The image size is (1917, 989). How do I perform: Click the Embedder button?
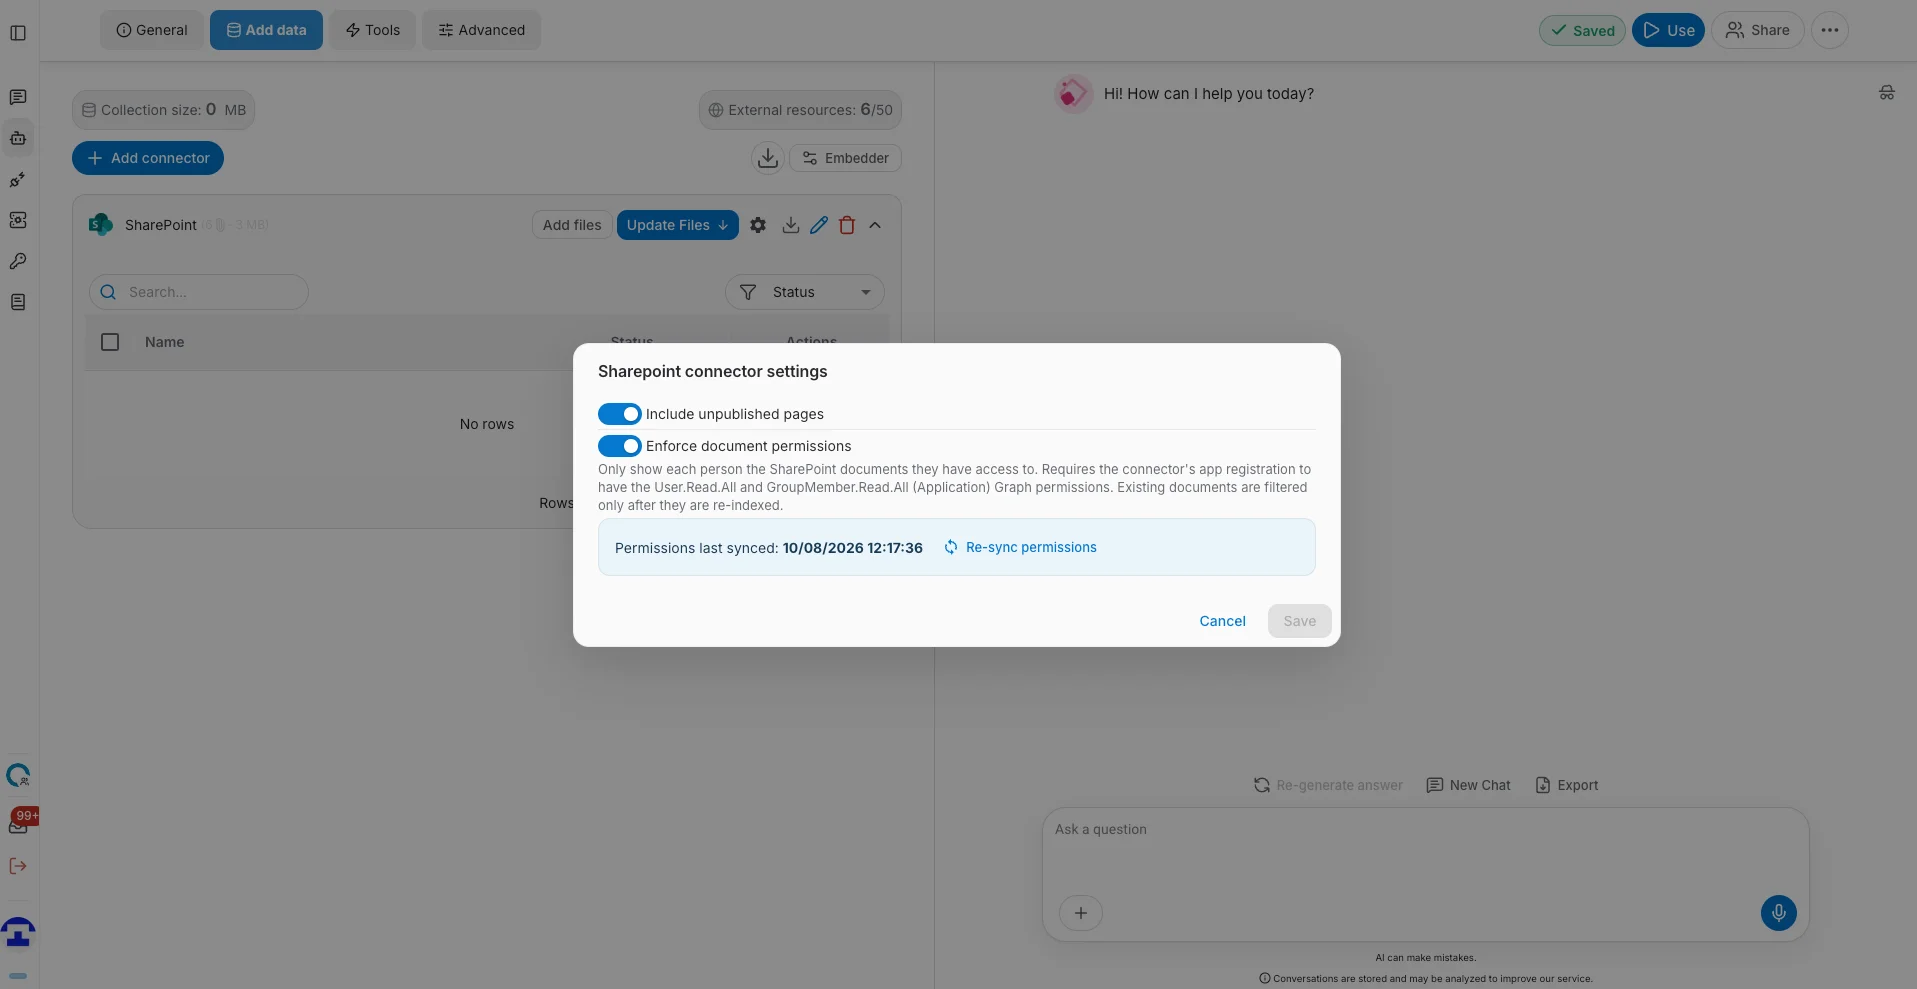point(846,158)
